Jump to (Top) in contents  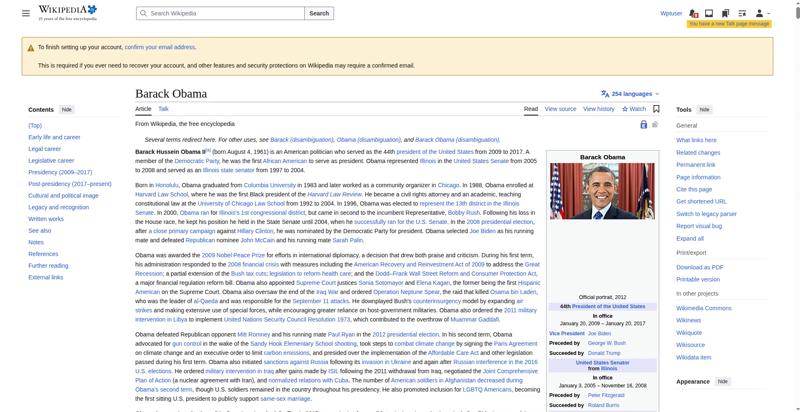(x=35, y=125)
